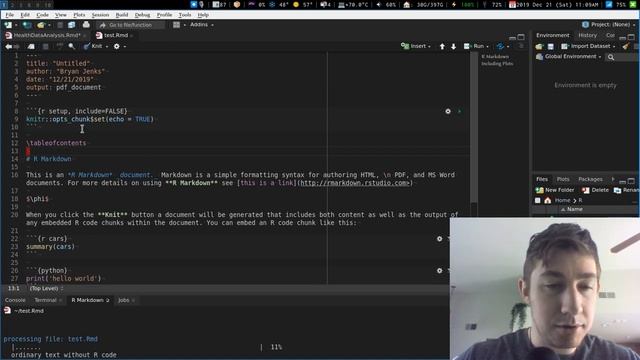Click the rmarkdown.rstudio.com link in editor
The width and height of the screenshot is (640, 360).
[354, 183]
